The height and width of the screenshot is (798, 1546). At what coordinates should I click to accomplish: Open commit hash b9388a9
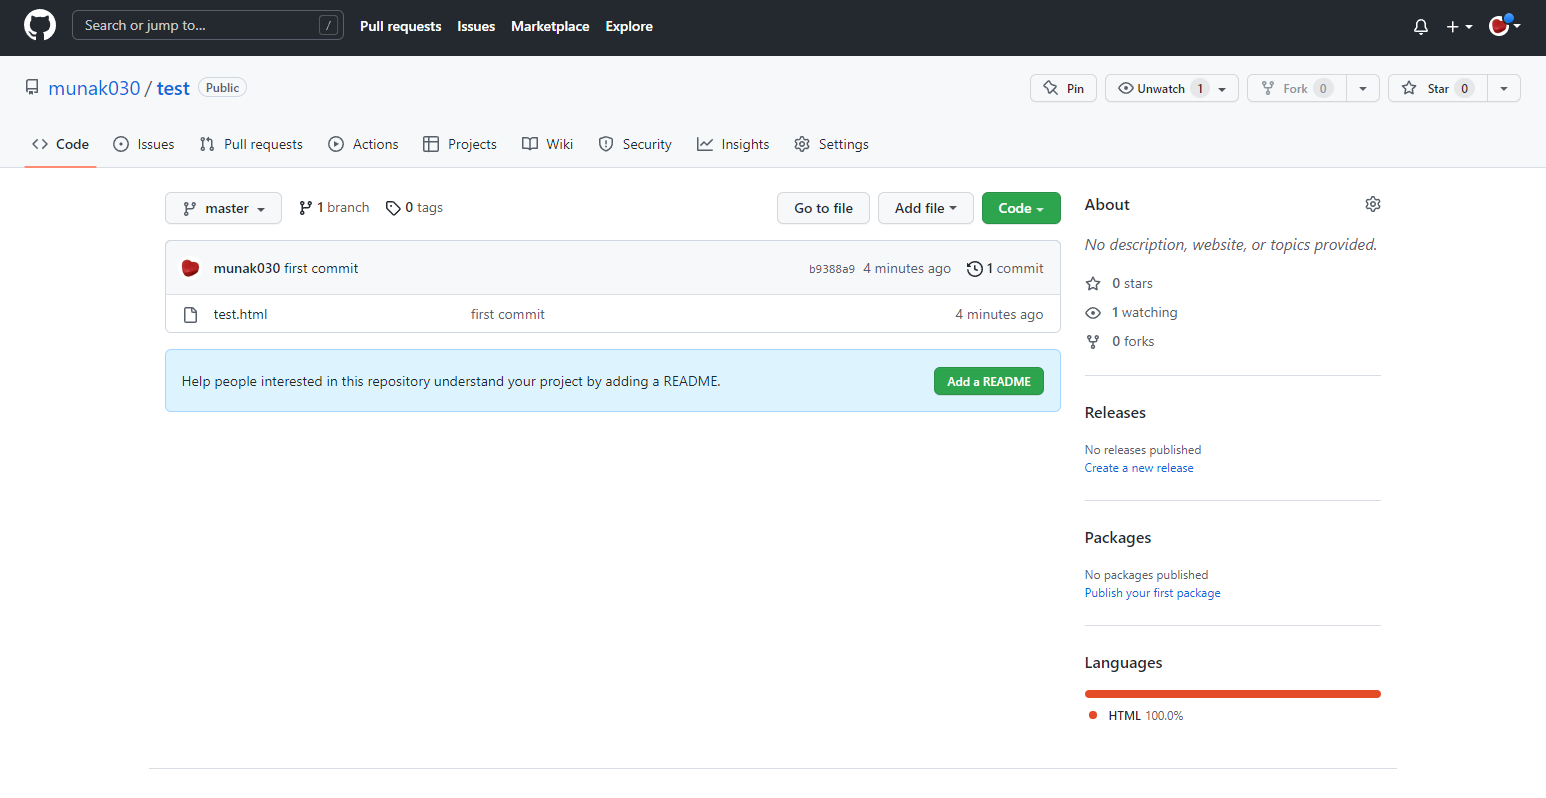(x=832, y=269)
